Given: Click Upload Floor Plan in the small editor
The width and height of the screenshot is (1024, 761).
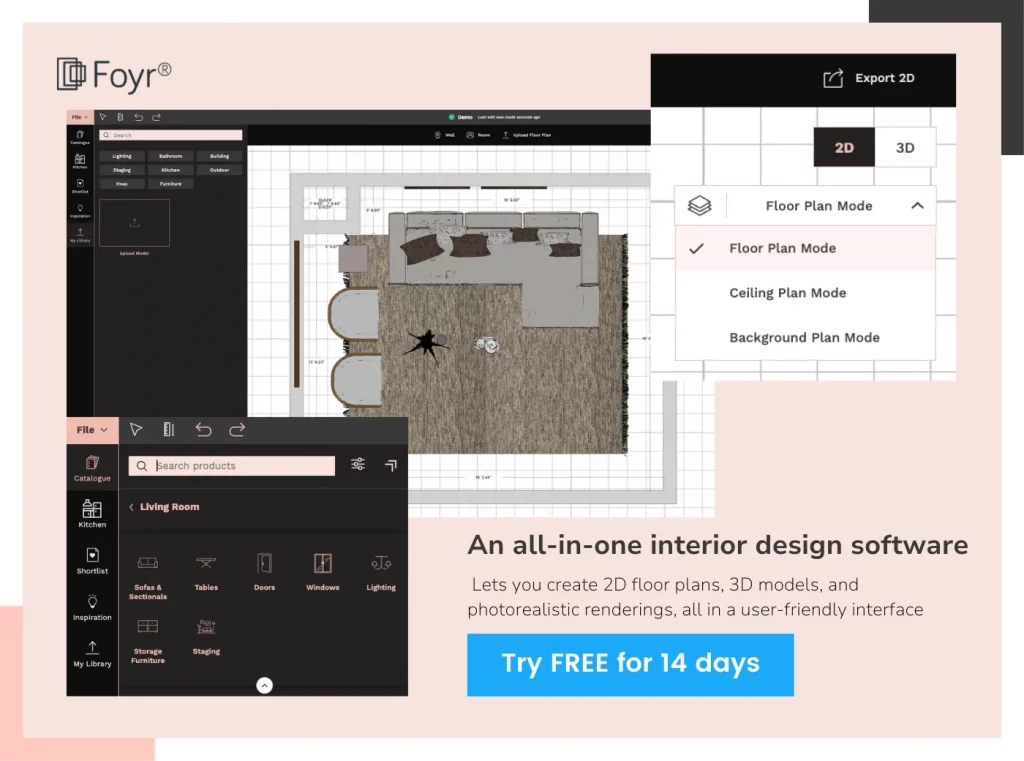Looking at the screenshot, I should 526,135.
